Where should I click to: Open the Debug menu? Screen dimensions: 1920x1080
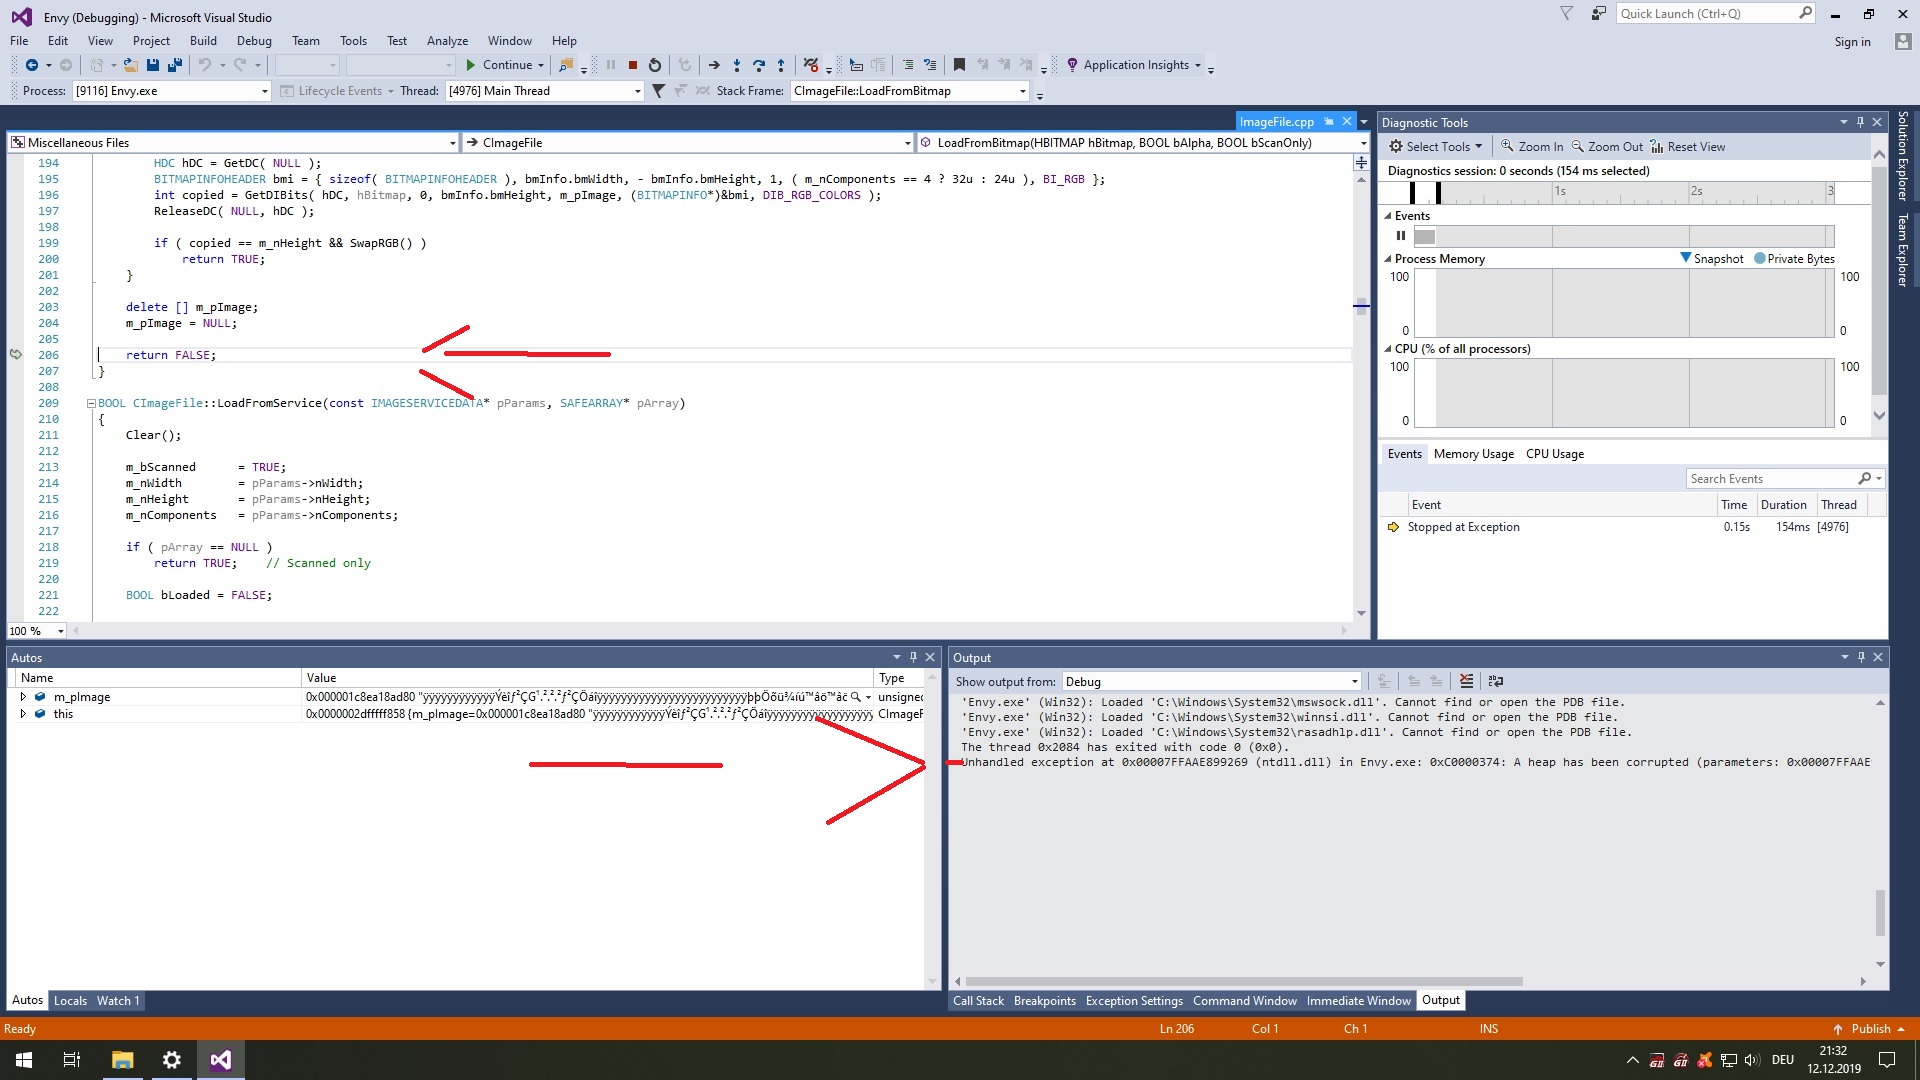pos(254,41)
